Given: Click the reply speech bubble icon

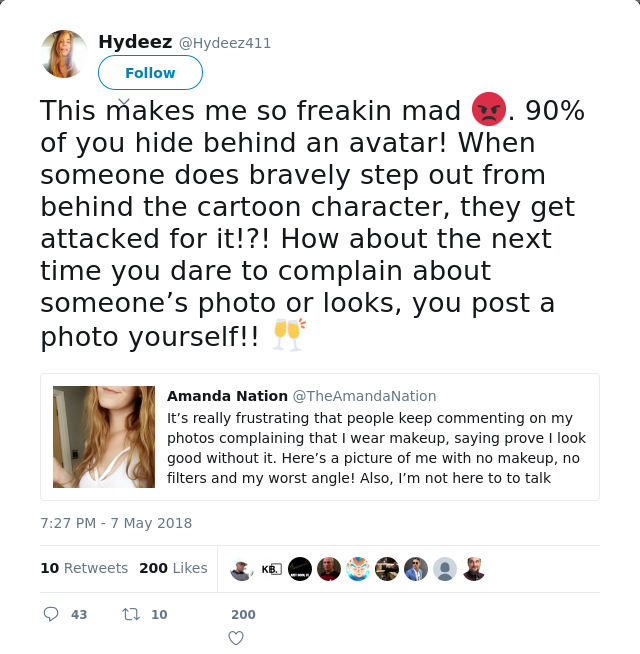Looking at the screenshot, I should [x=51, y=614].
